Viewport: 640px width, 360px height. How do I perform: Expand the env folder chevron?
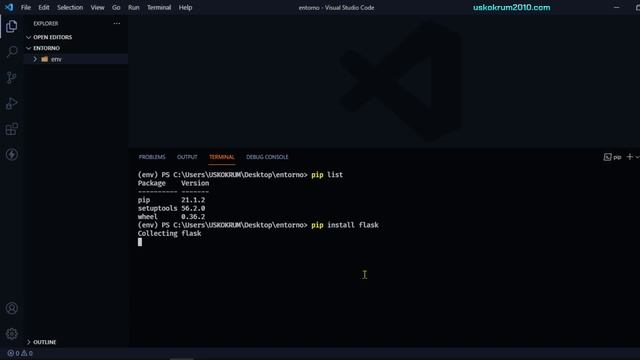pyautogui.click(x=35, y=59)
